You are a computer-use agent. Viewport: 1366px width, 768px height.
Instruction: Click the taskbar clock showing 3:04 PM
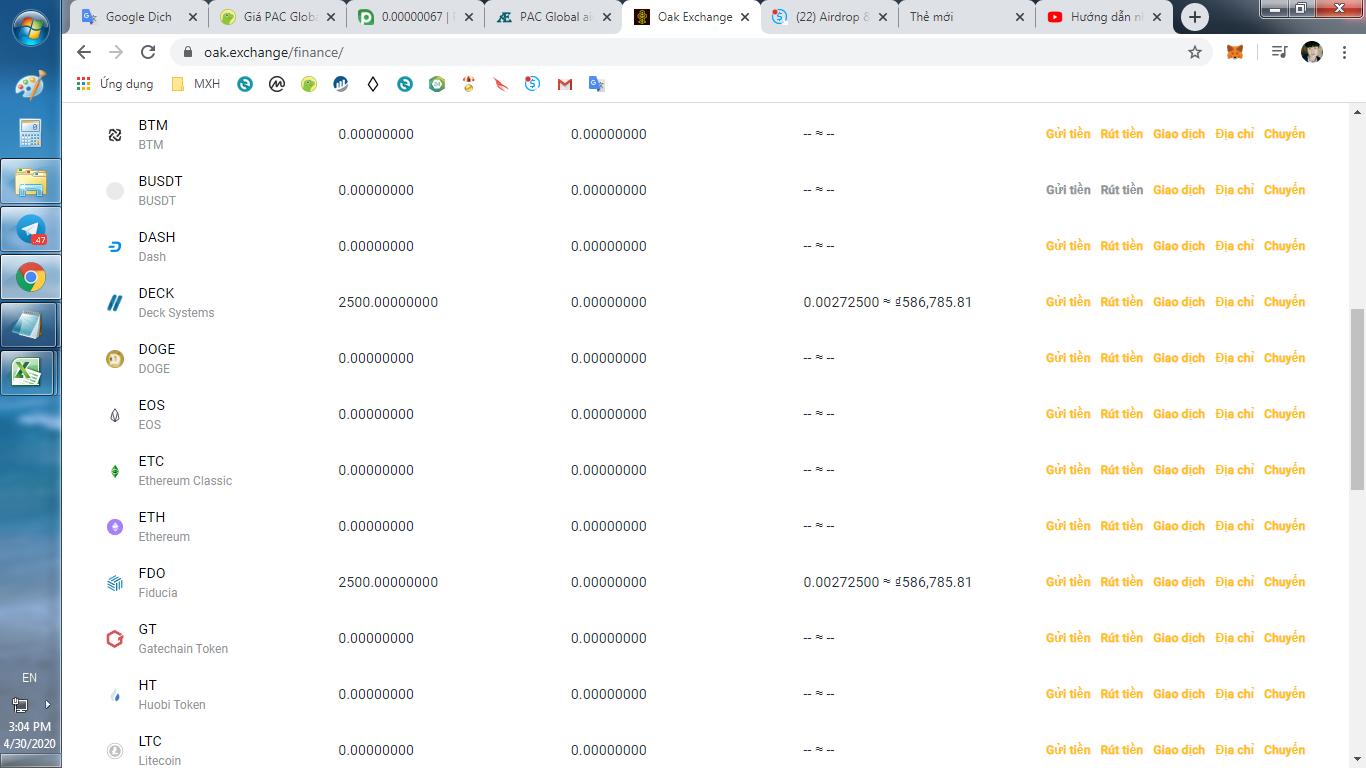click(x=29, y=727)
